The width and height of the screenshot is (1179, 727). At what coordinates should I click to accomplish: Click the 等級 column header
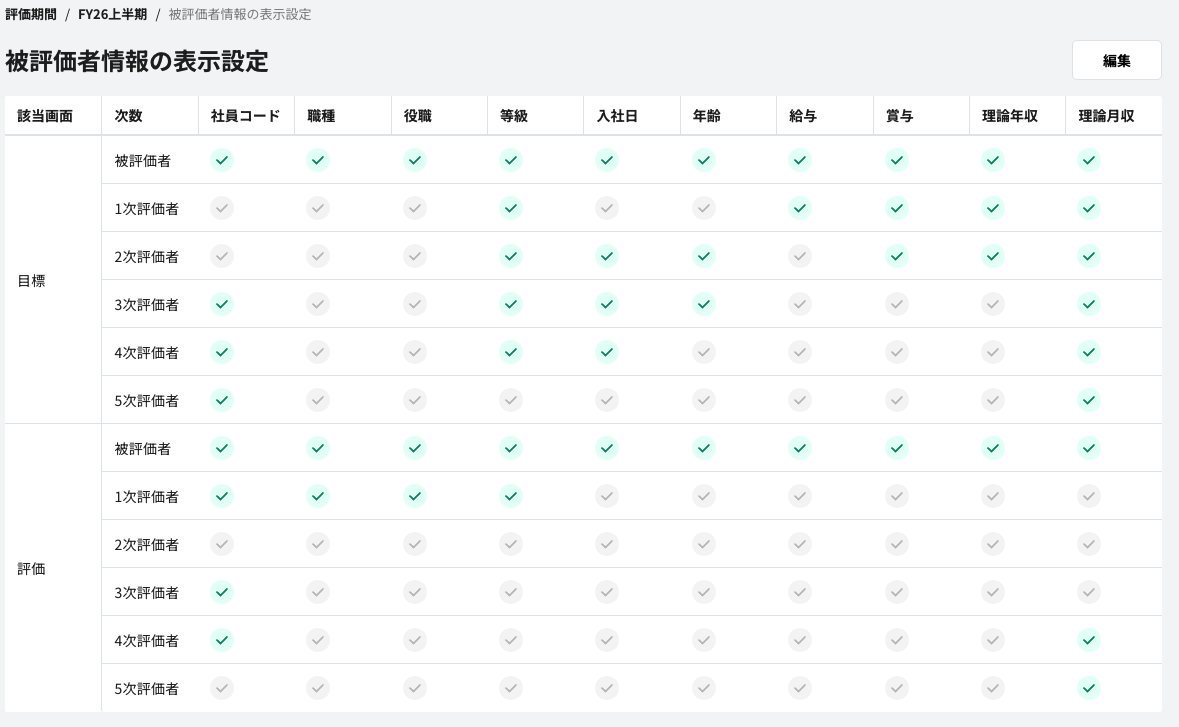click(514, 116)
